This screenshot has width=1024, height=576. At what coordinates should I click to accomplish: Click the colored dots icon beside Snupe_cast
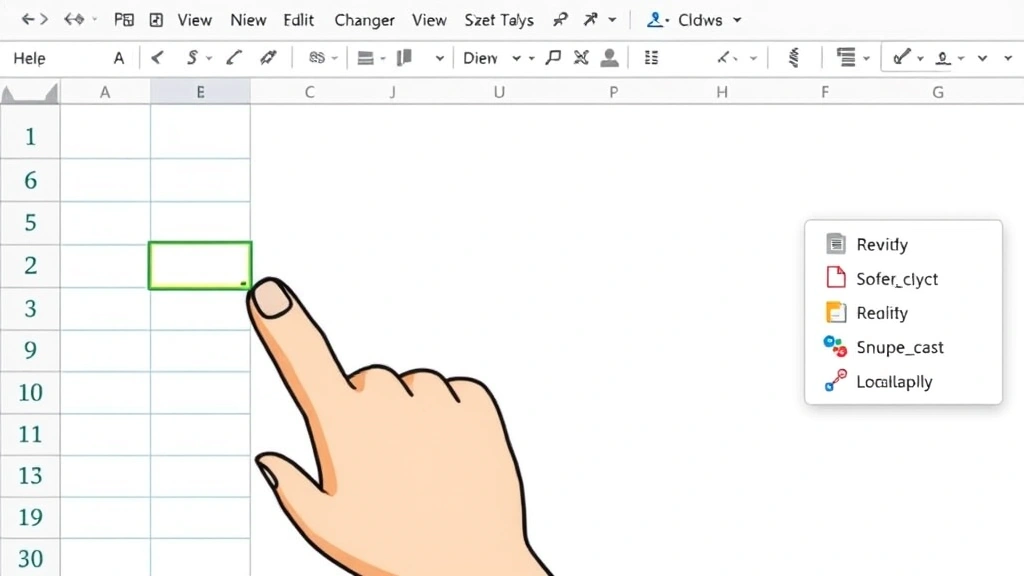pyautogui.click(x=834, y=347)
